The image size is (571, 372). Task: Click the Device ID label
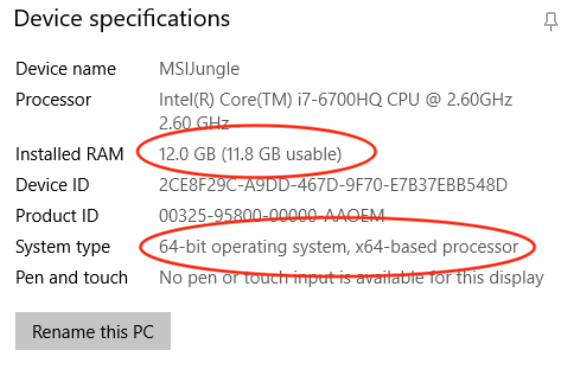pos(52,185)
